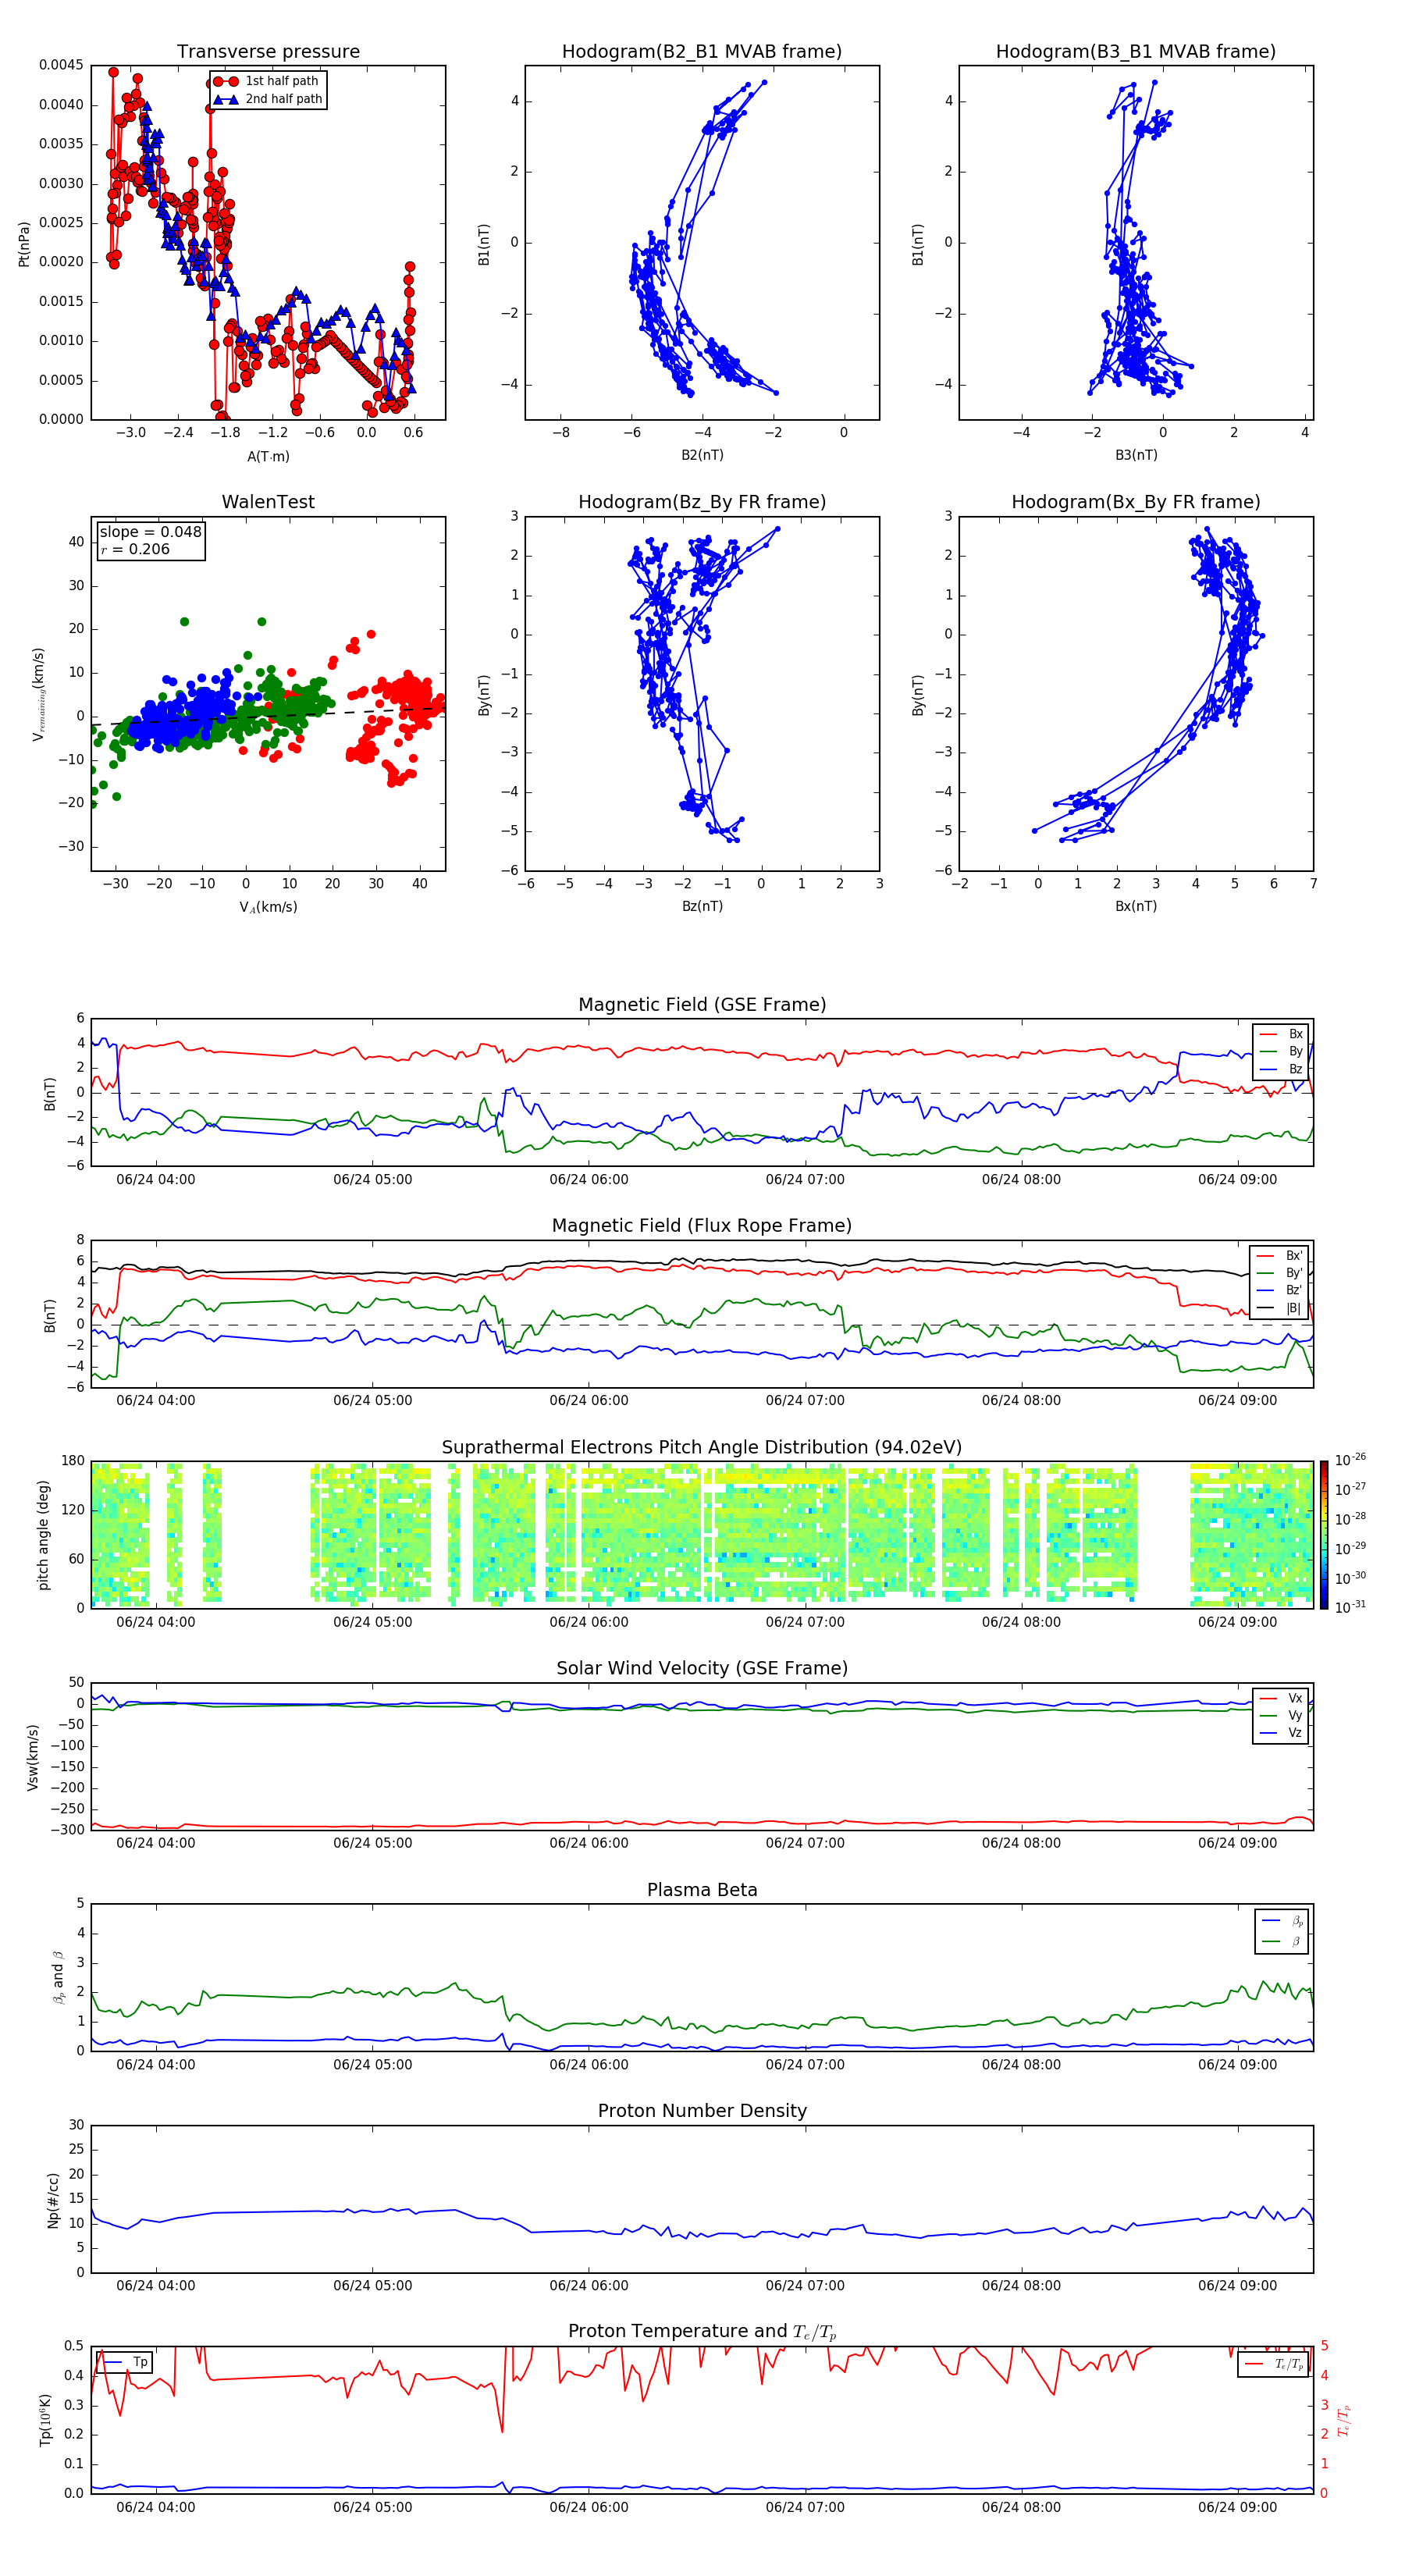Click 'By' in the GSE magnetic field legend
1405x2576 pixels.
click(1282, 1051)
